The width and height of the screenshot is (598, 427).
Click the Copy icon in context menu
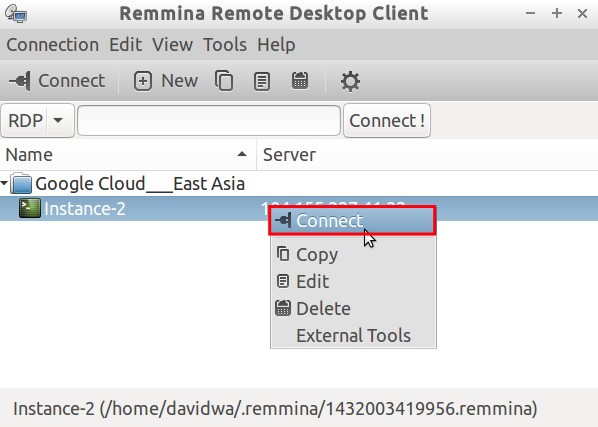point(283,254)
